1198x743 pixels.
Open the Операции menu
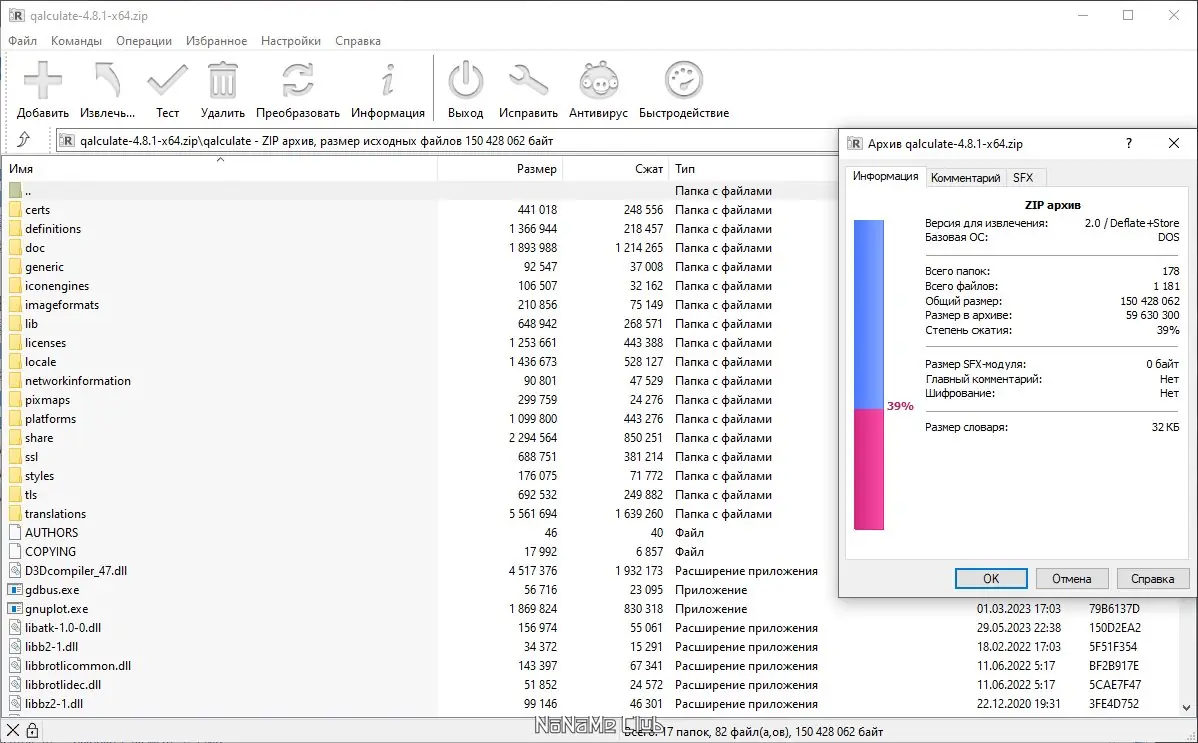click(144, 41)
